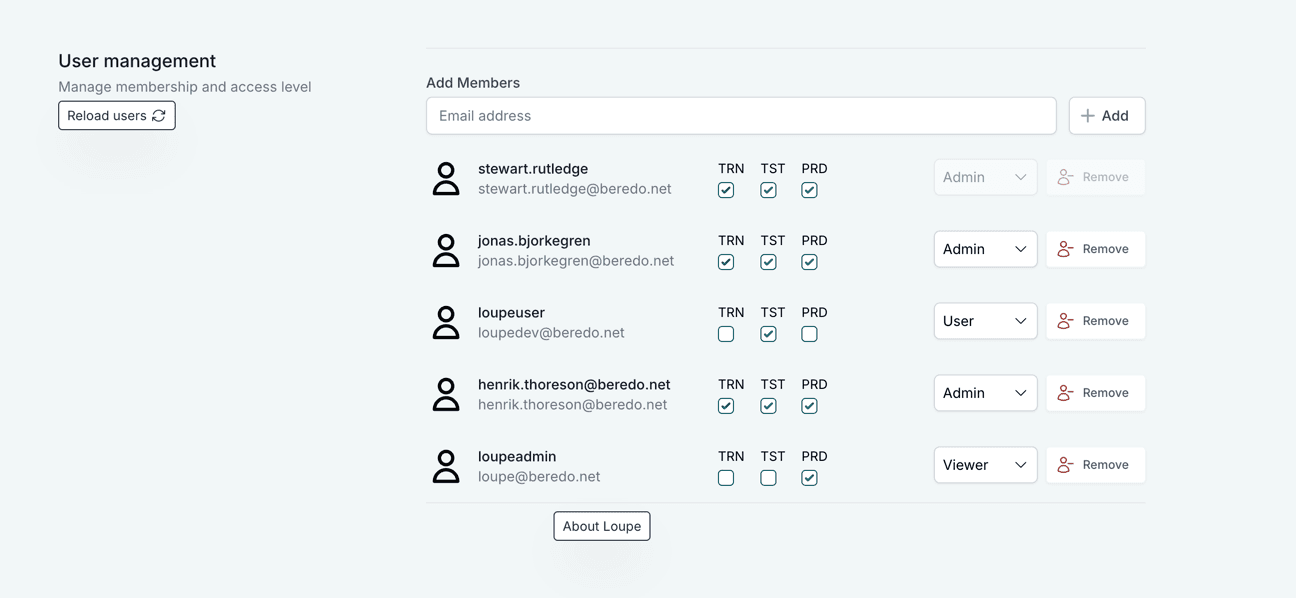Remove loupeadmin from the member list
1296x598 pixels.
click(1095, 465)
